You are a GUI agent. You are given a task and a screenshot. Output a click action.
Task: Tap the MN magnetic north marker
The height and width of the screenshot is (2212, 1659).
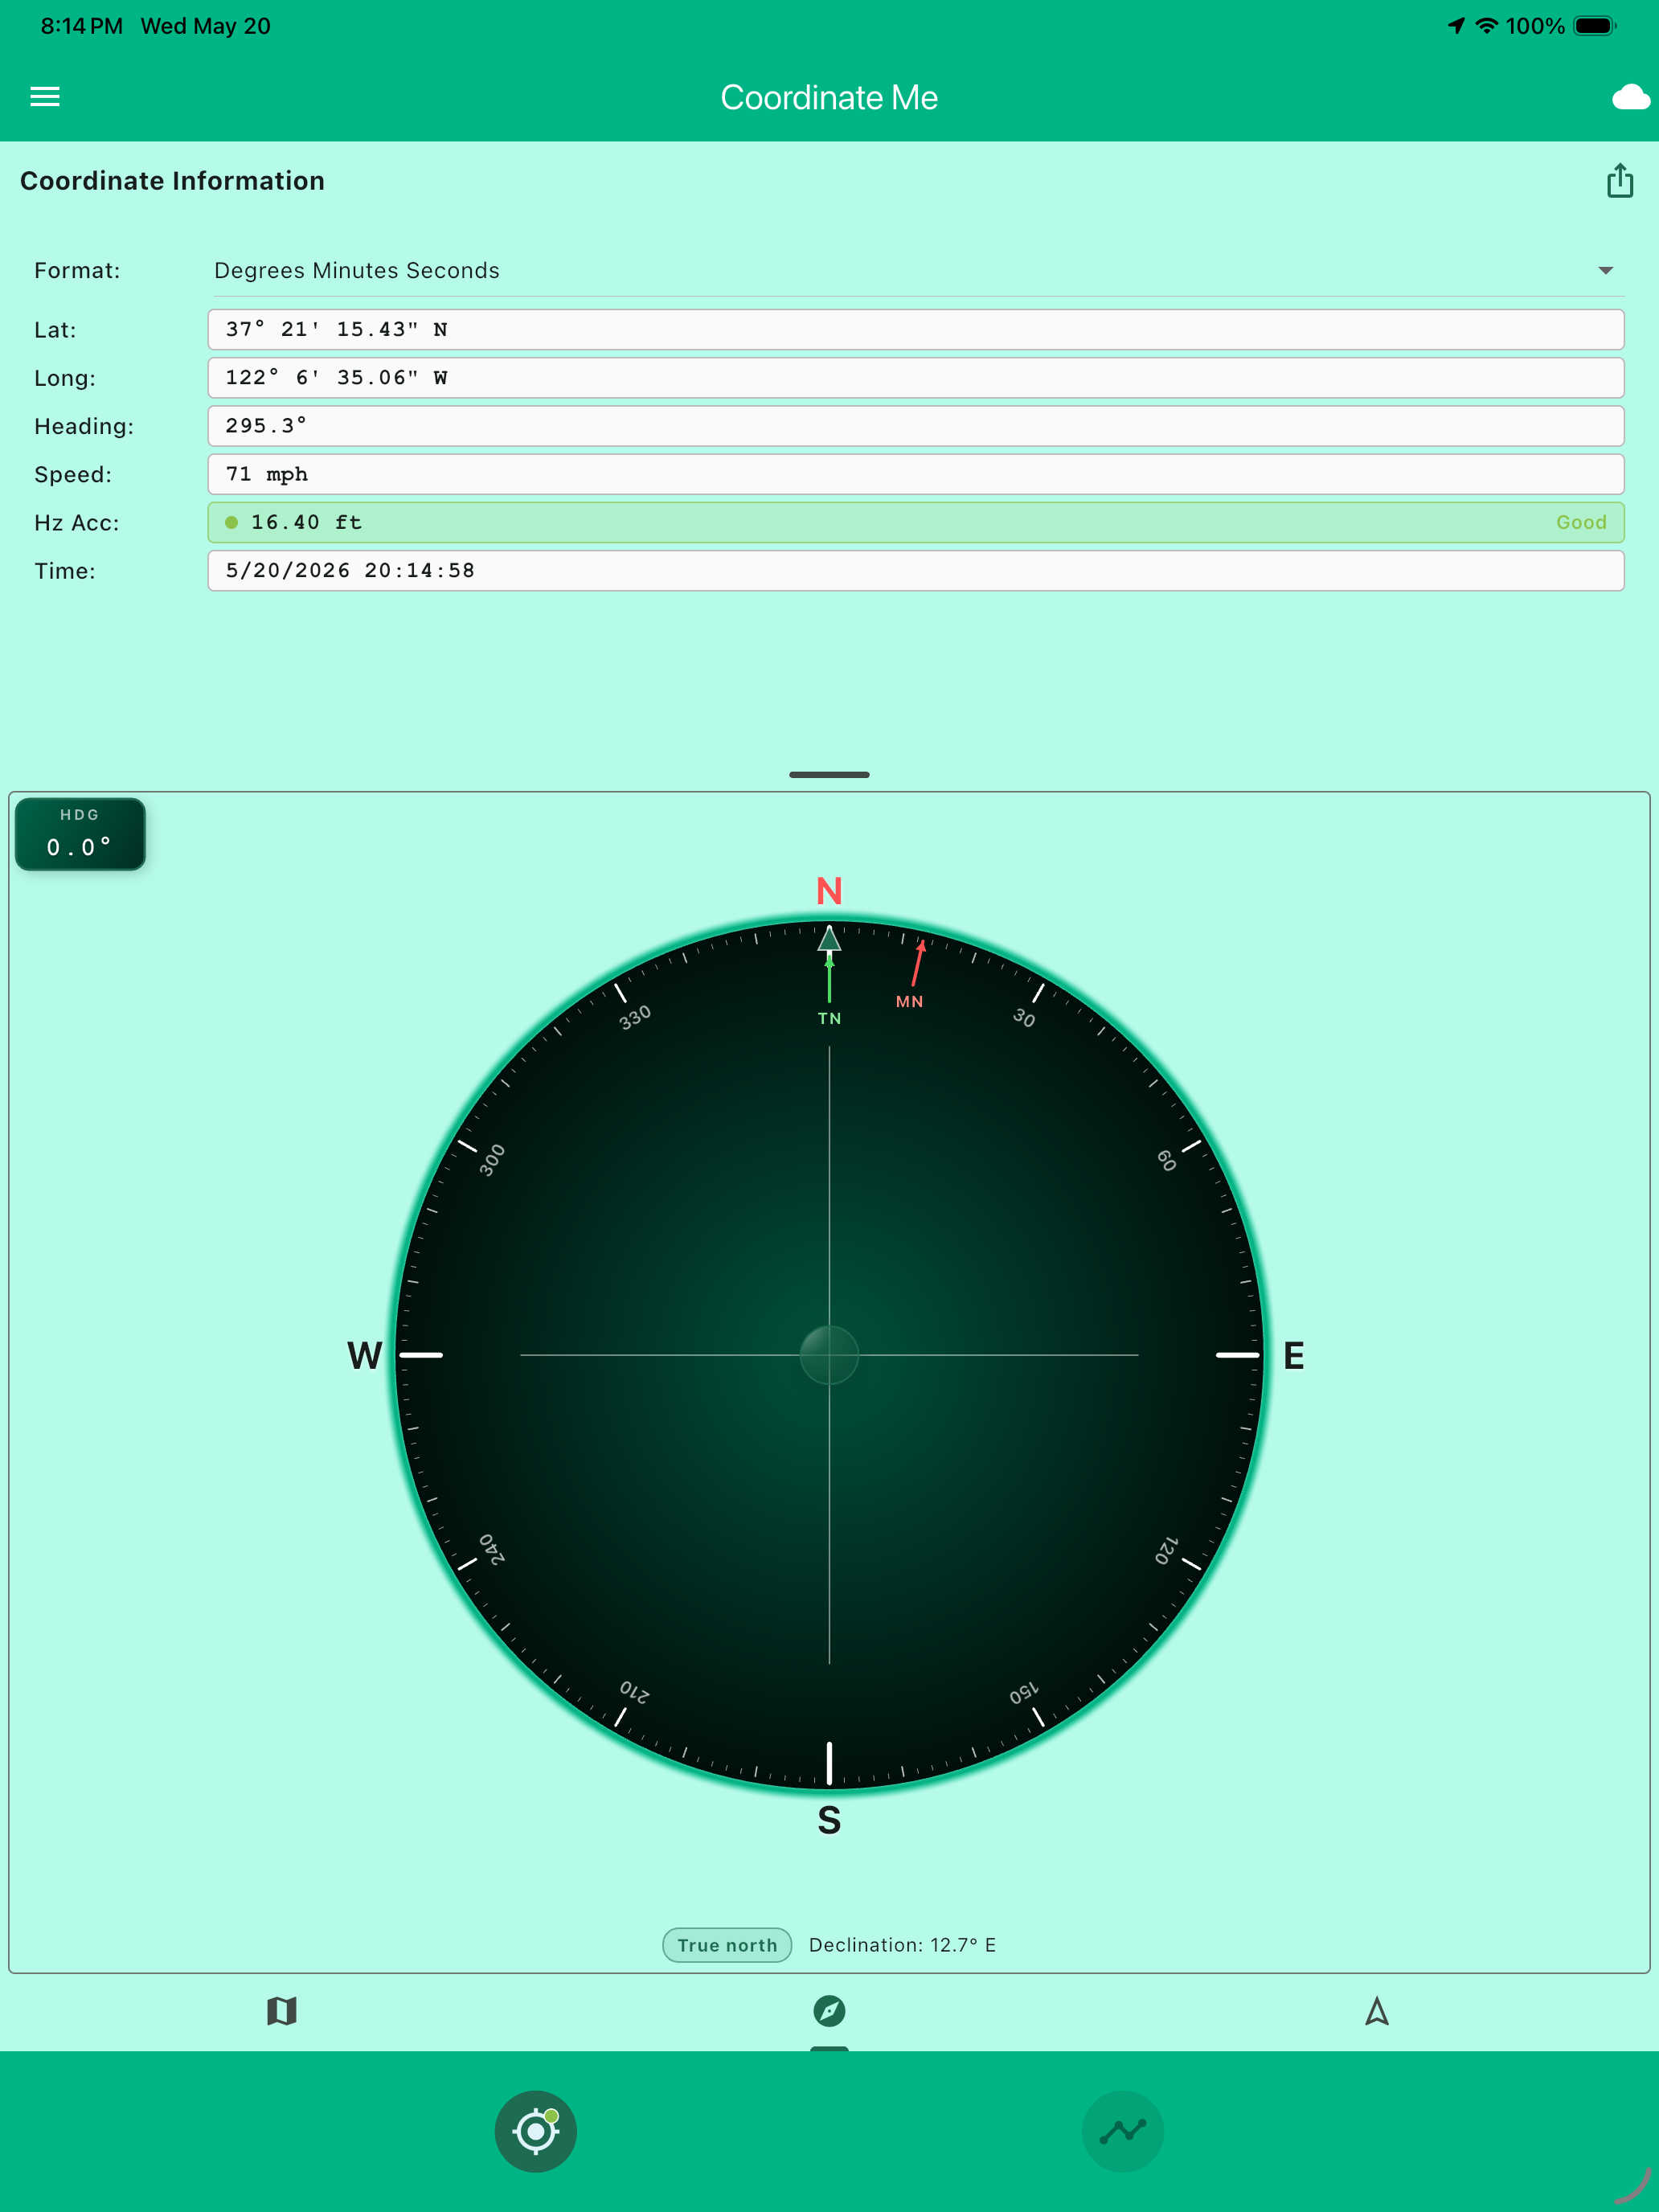[909, 1001]
